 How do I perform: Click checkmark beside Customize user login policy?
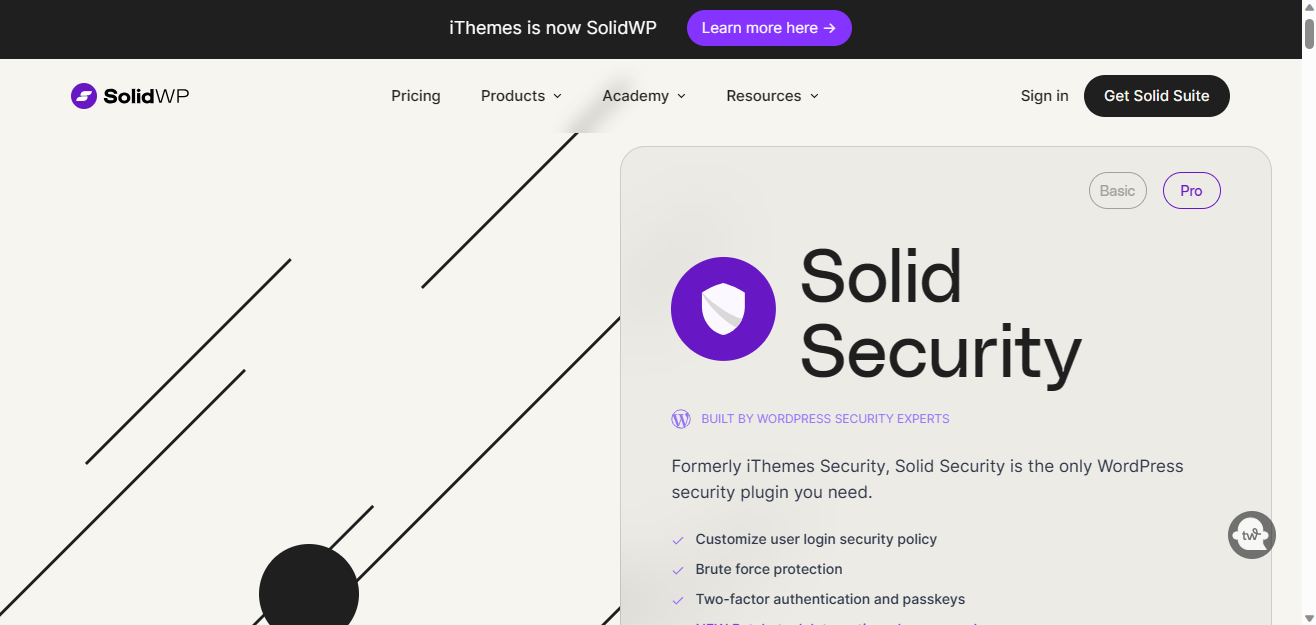[678, 540]
